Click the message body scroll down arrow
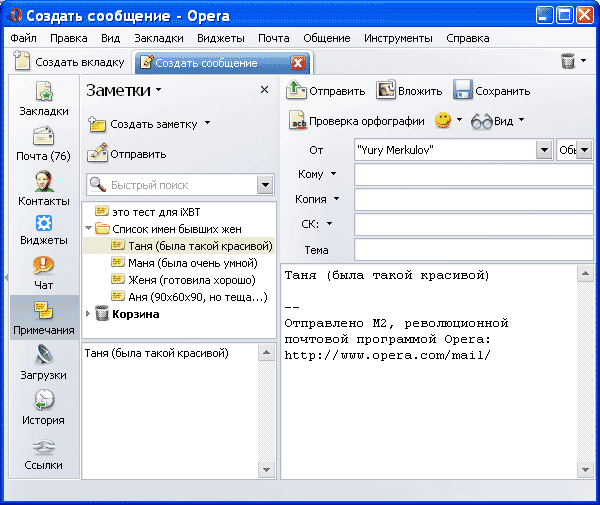The width and height of the screenshot is (600, 505). tap(585, 470)
